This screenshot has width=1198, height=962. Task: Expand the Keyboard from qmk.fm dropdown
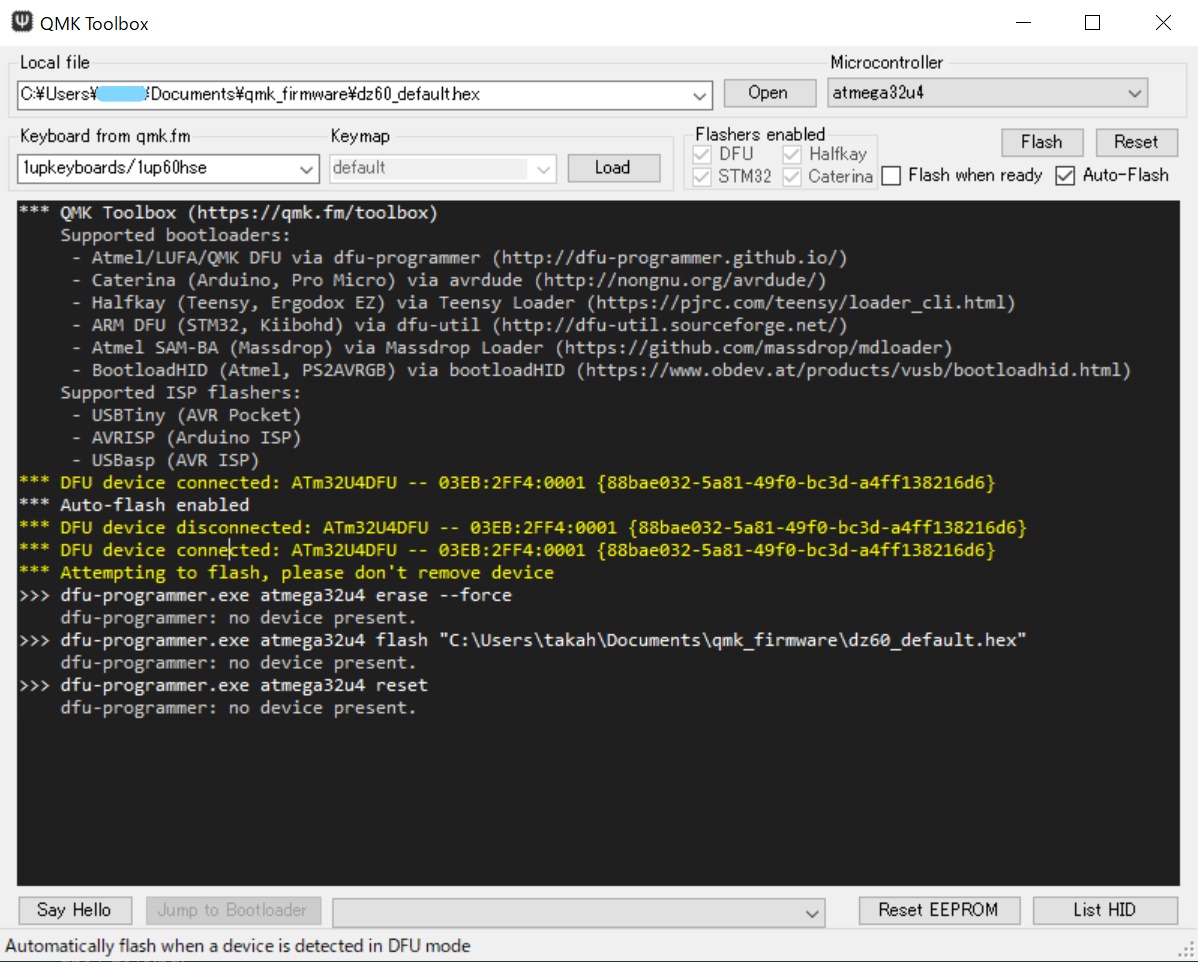pyautogui.click(x=306, y=169)
